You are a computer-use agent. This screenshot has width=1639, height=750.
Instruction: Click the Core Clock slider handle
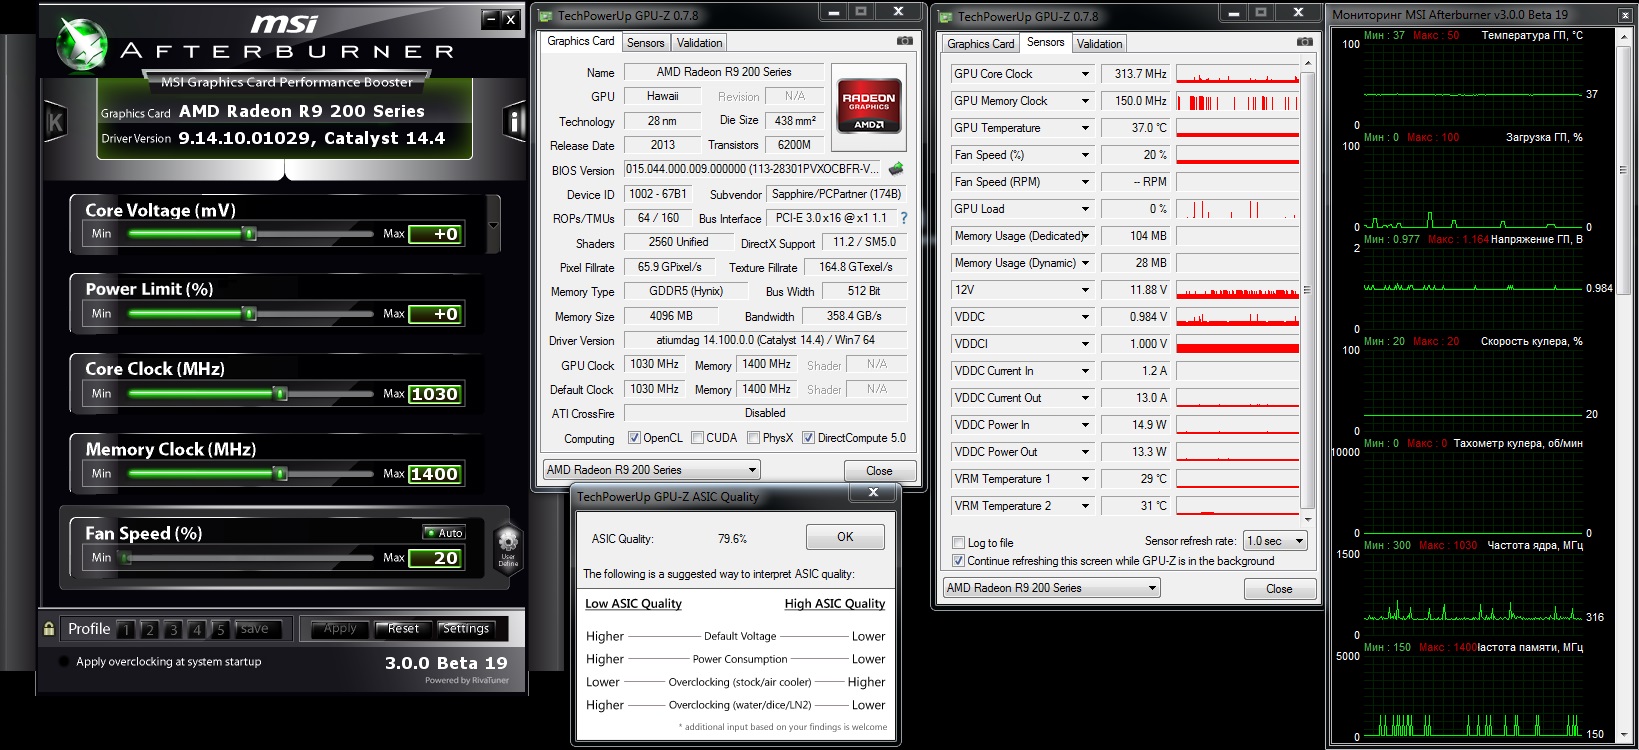point(281,394)
